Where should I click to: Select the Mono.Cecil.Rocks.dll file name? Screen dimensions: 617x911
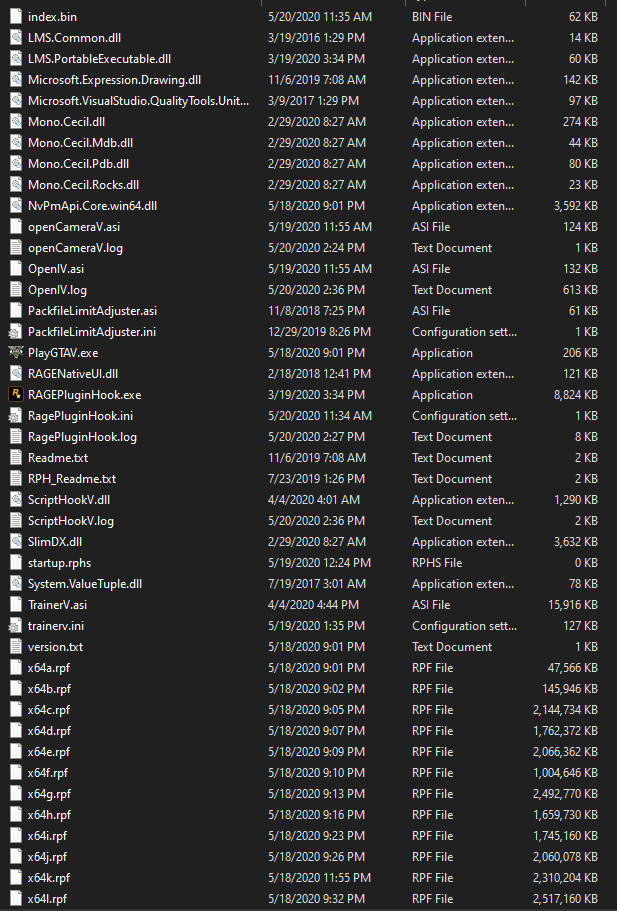point(84,185)
